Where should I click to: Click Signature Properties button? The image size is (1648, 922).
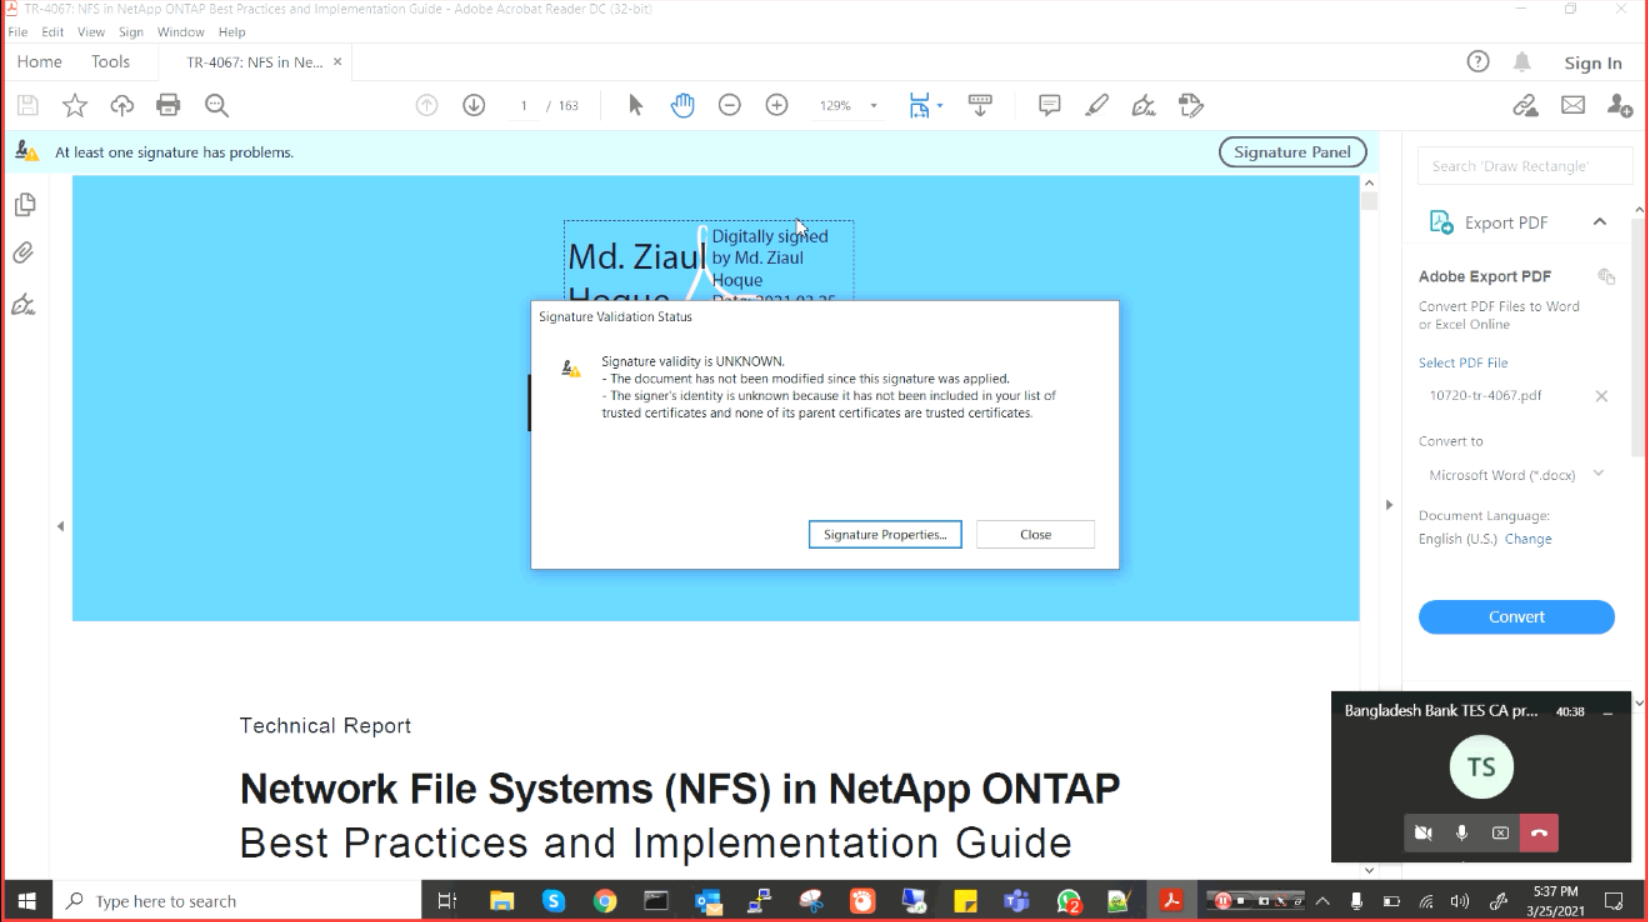pos(885,534)
